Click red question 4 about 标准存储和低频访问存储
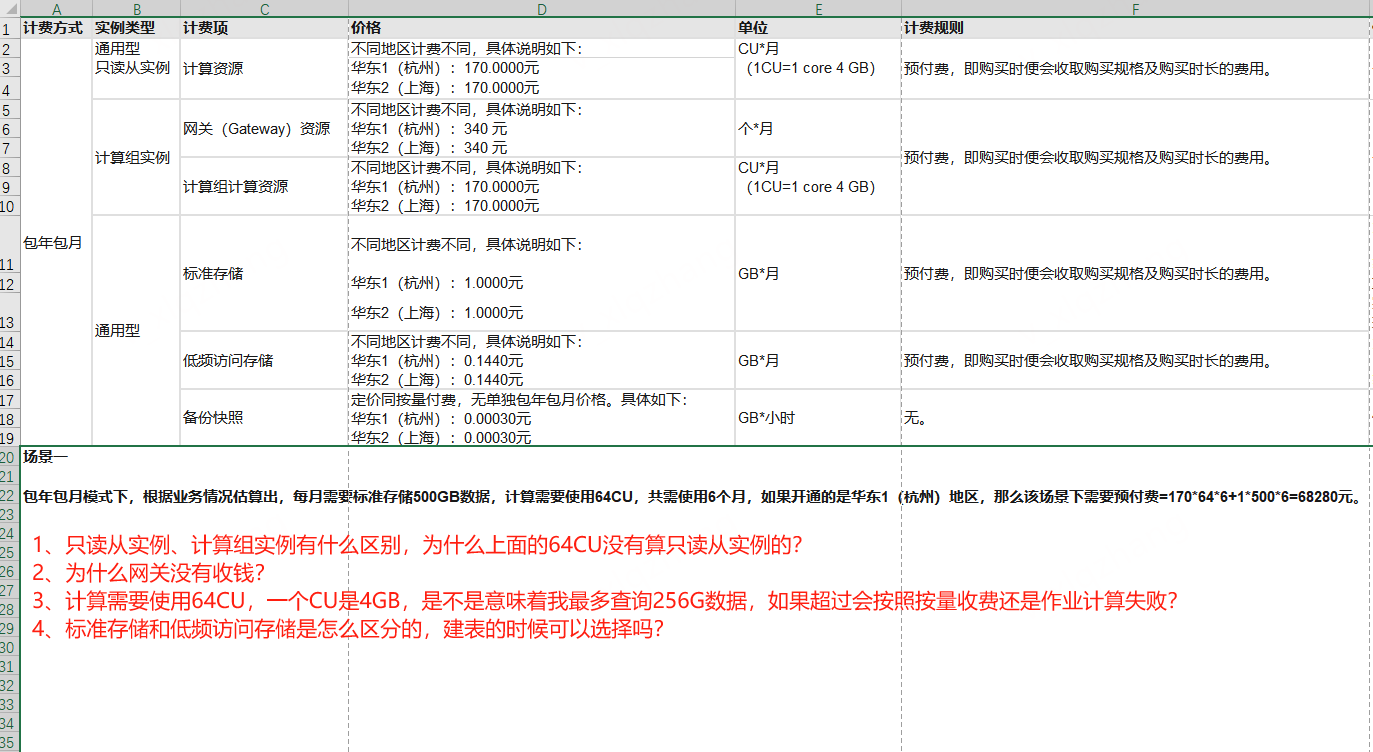Viewport: 1373px width, 752px height. [x=348, y=629]
